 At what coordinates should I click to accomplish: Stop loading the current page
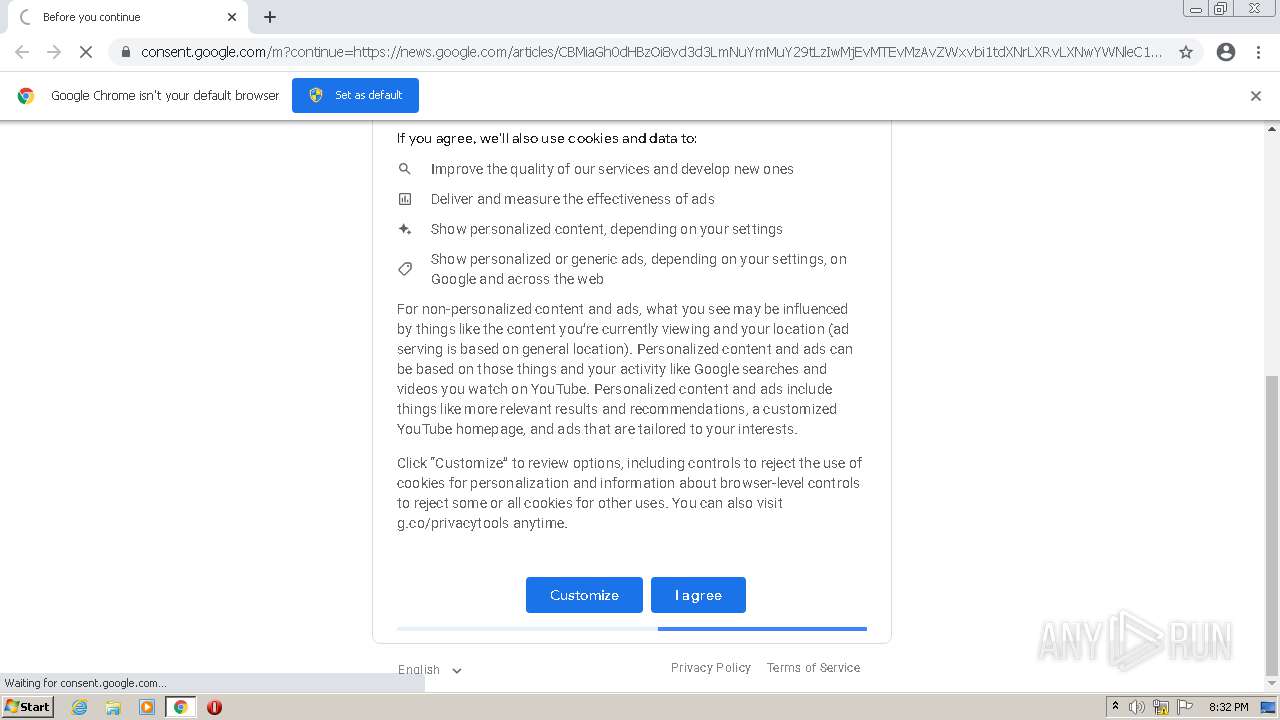tap(86, 52)
